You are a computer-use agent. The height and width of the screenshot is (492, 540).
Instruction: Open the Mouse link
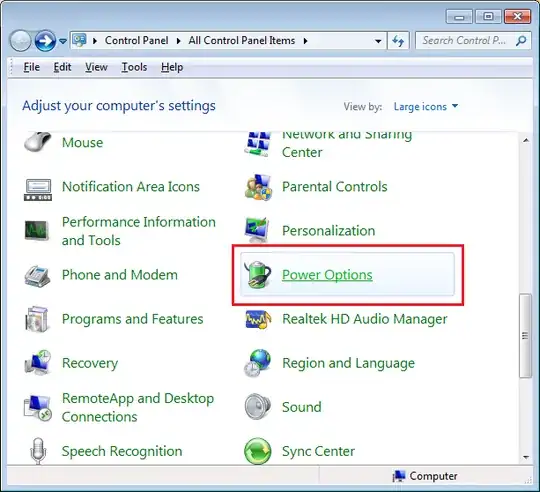point(83,142)
